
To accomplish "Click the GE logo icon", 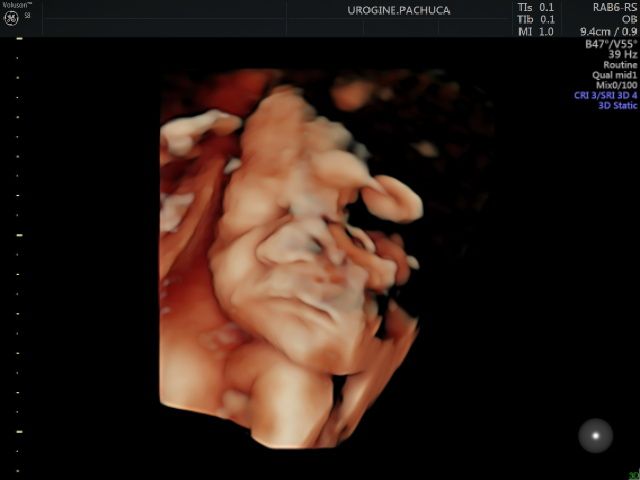I will [x=11, y=18].
